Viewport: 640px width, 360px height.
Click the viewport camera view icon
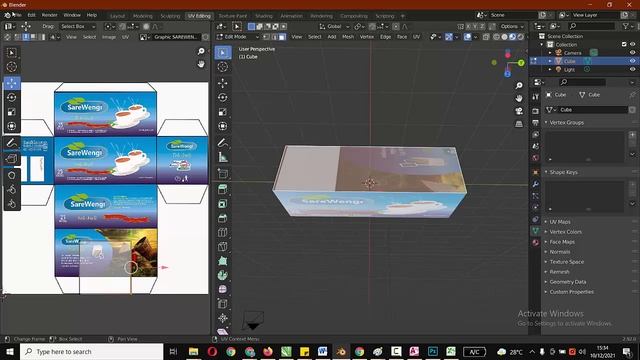tap(519, 111)
